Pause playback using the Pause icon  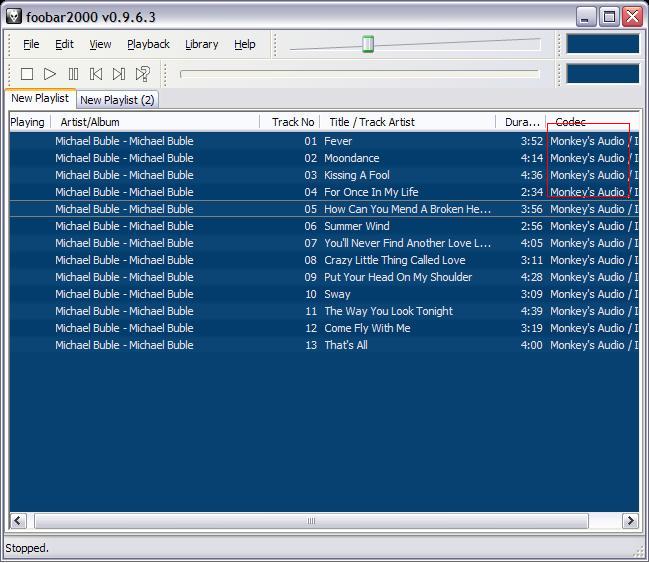(x=73, y=74)
